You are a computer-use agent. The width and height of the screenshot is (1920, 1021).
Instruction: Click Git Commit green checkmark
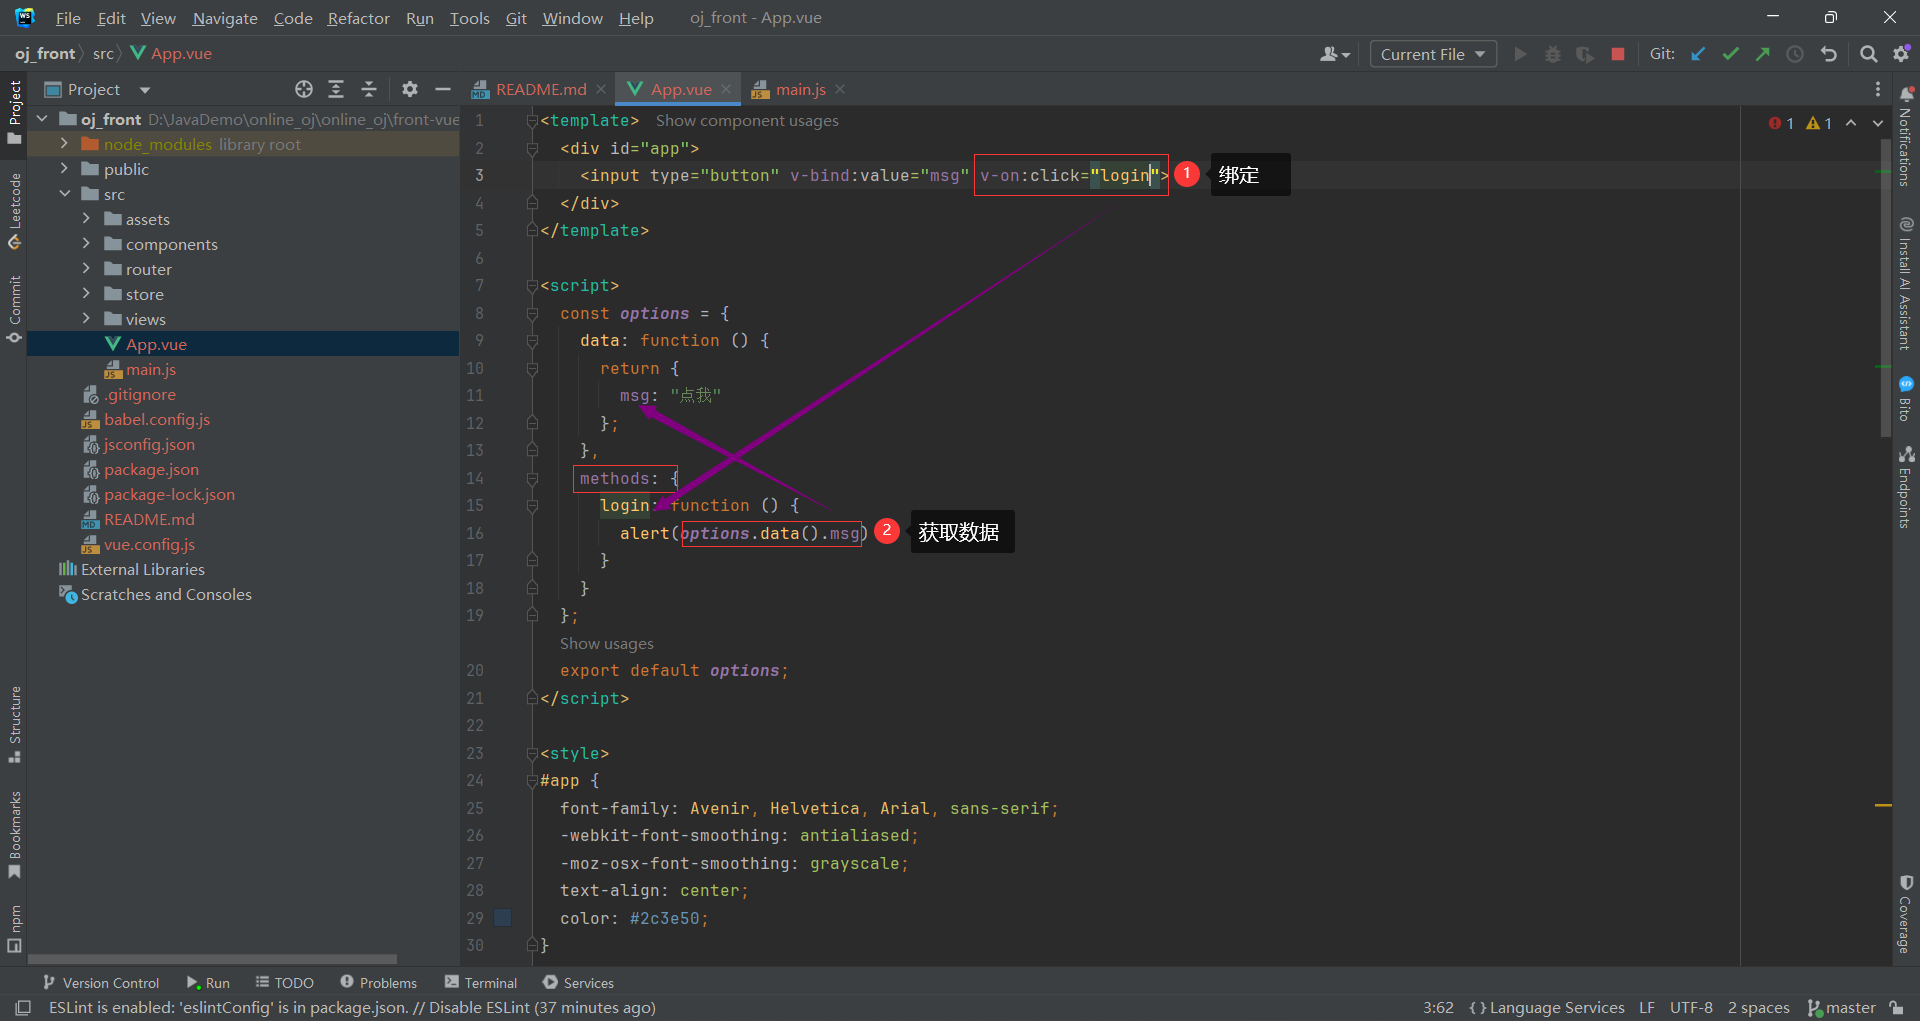[1730, 54]
